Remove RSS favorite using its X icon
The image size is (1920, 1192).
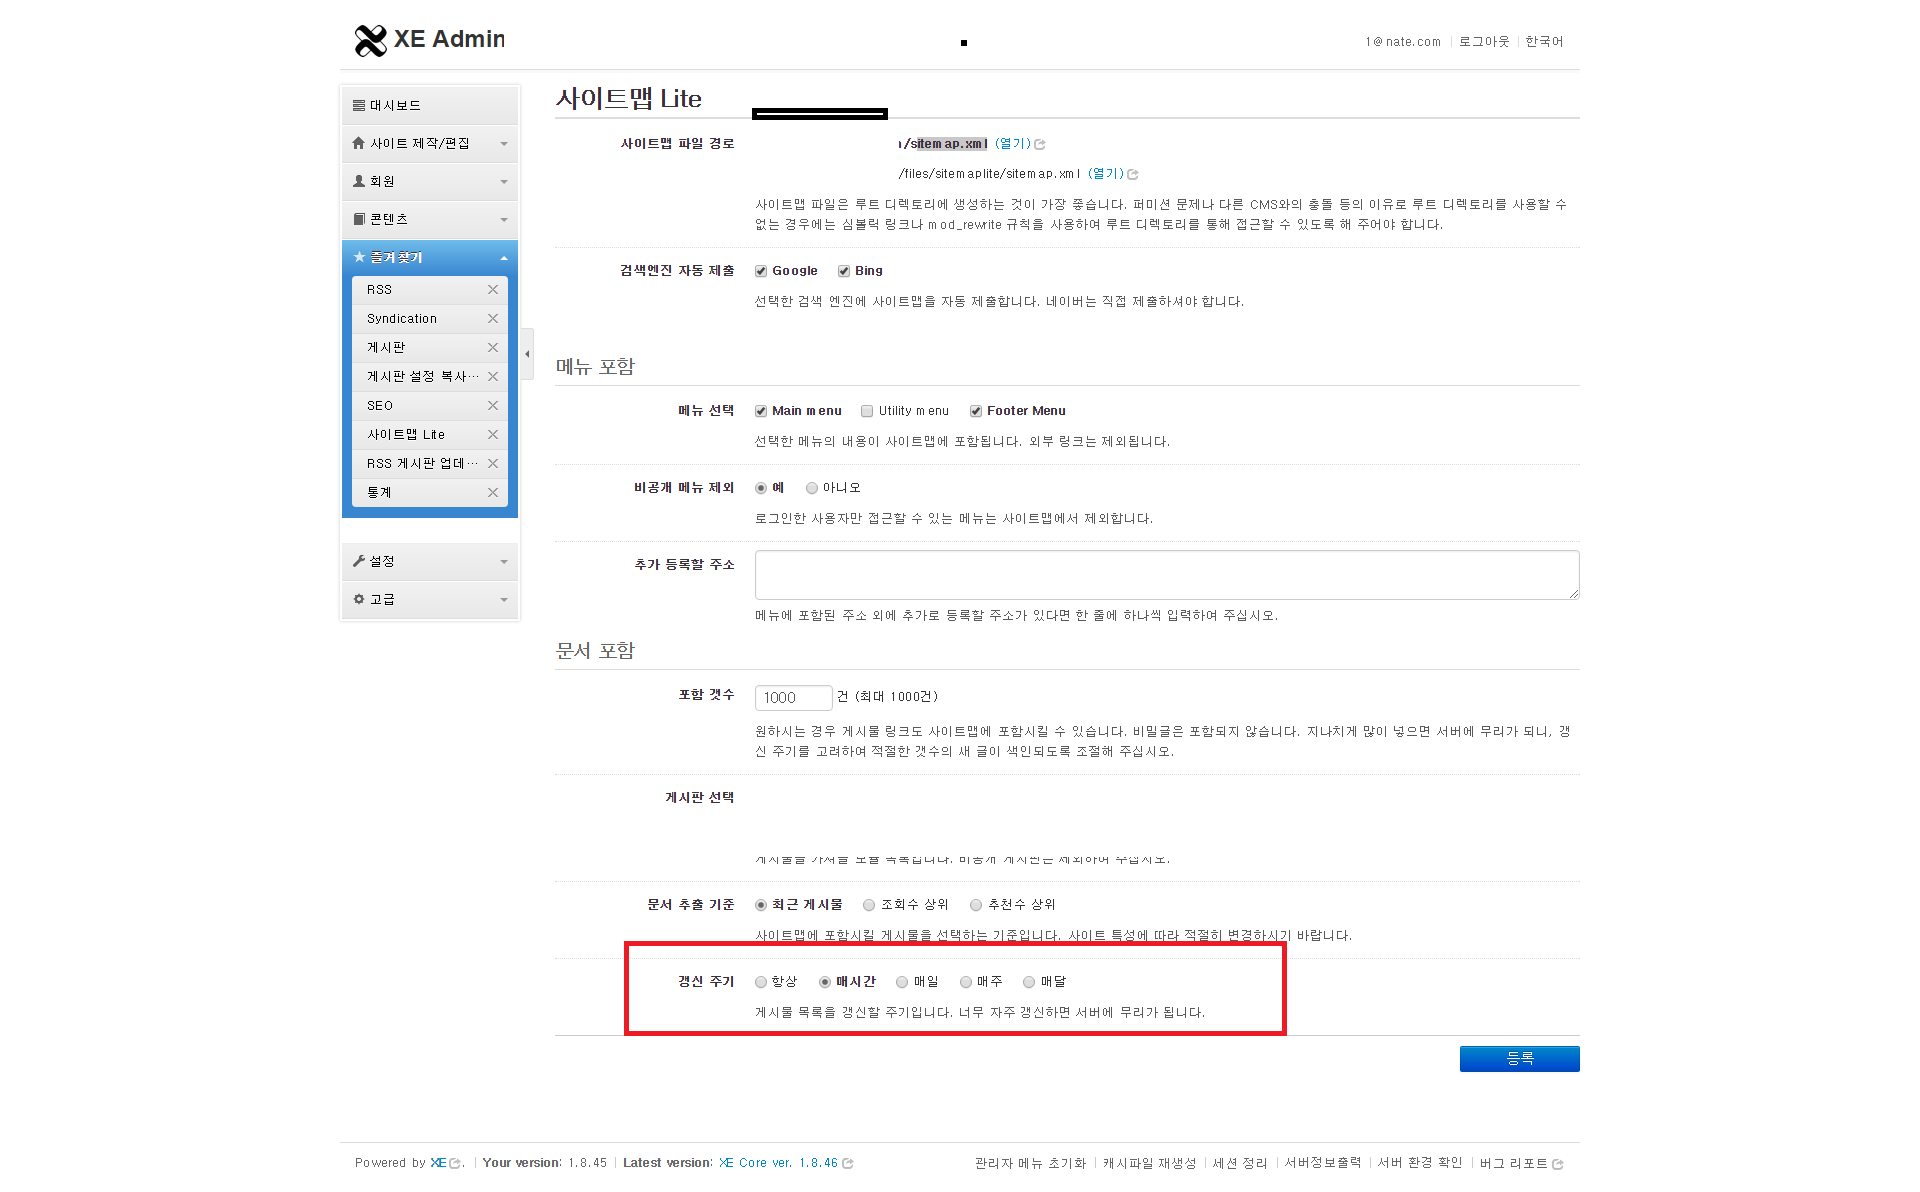[492, 289]
